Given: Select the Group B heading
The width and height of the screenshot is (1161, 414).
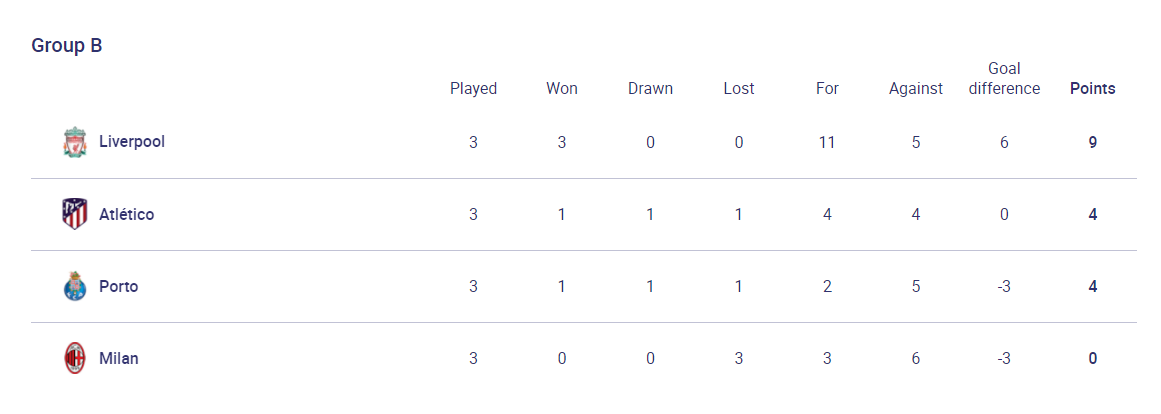Looking at the screenshot, I should click(x=67, y=45).
